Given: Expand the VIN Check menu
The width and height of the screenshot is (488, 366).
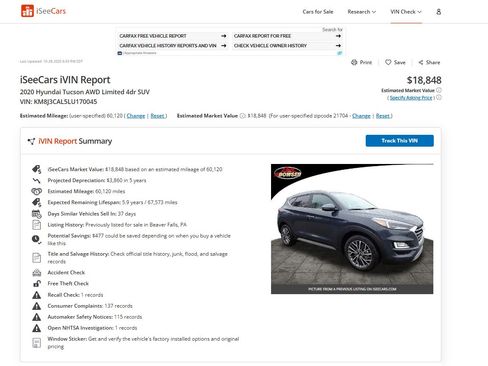Looking at the screenshot, I should pos(406,12).
